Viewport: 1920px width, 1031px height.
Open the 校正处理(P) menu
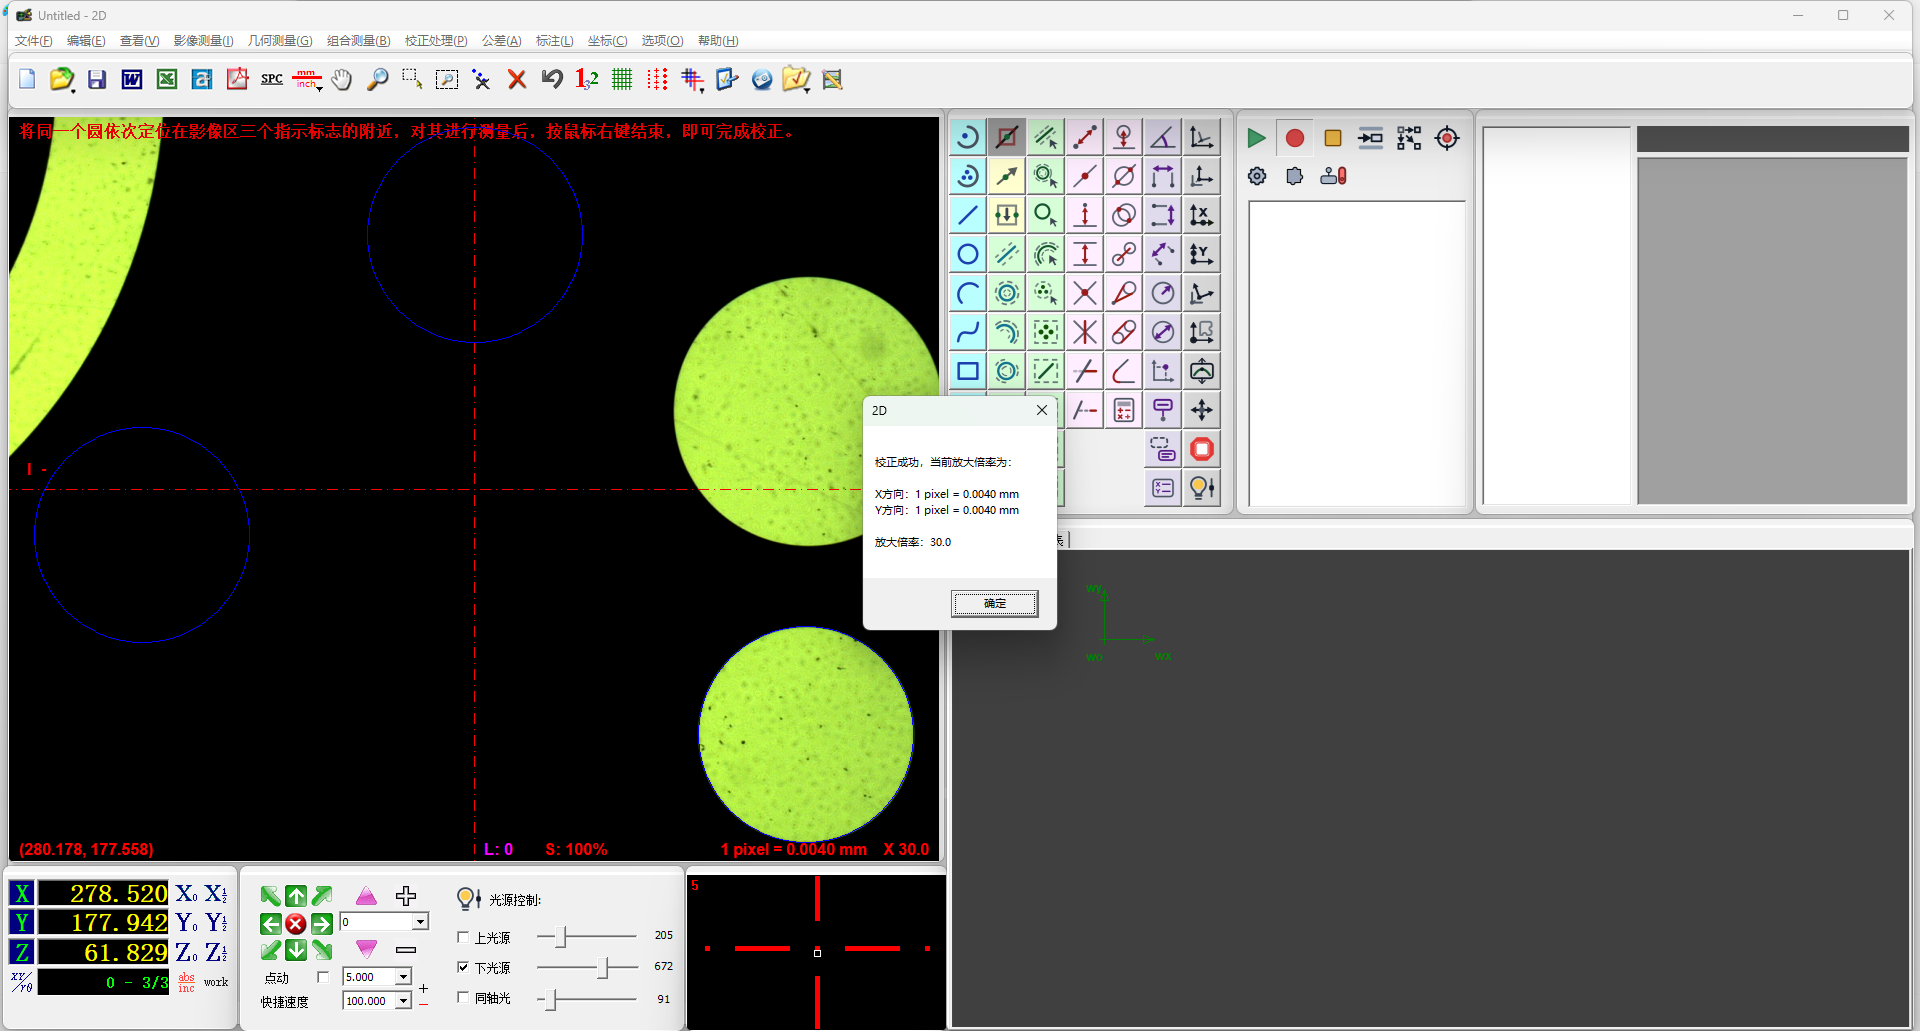436,41
